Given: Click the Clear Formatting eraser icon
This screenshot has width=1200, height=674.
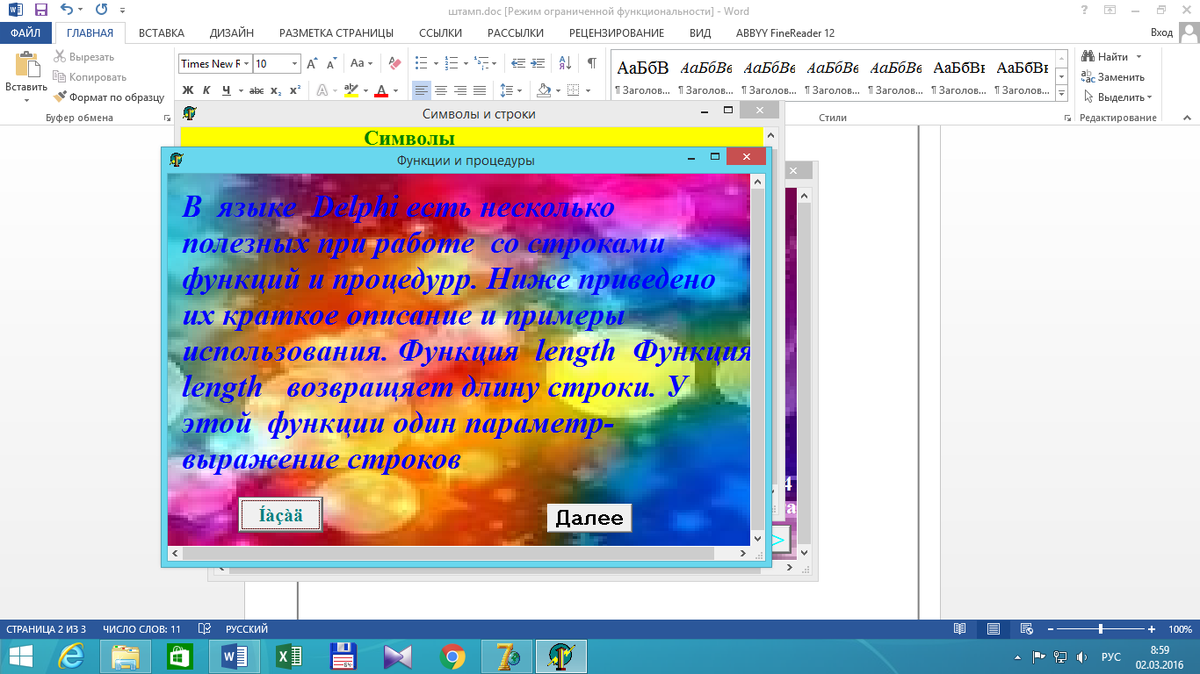Looking at the screenshot, I should (x=394, y=63).
